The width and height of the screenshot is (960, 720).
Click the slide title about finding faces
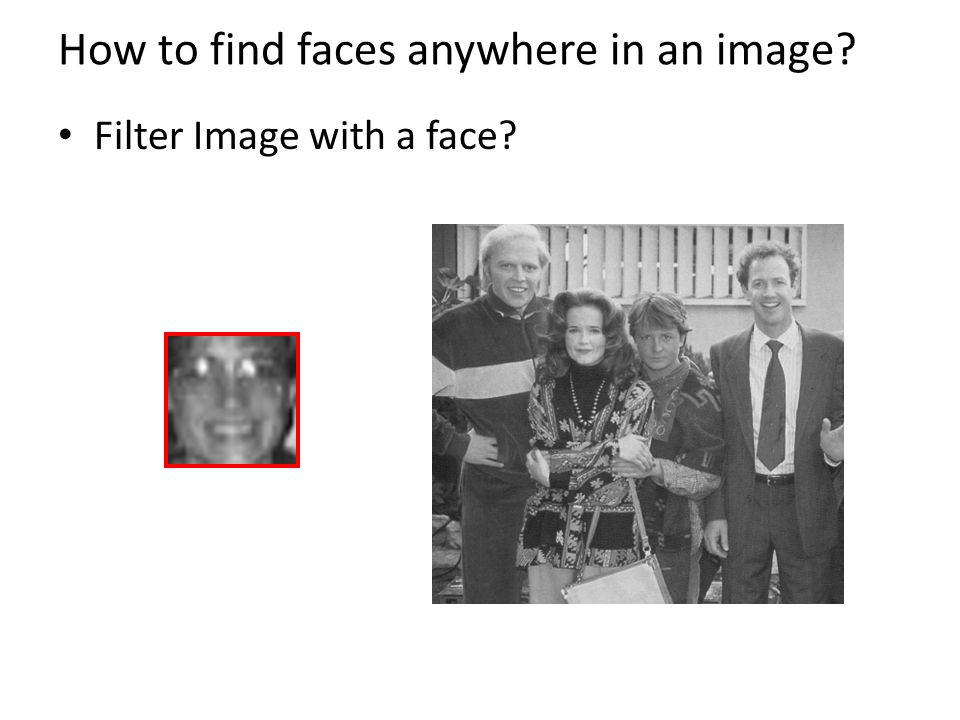click(x=457, y=50)
